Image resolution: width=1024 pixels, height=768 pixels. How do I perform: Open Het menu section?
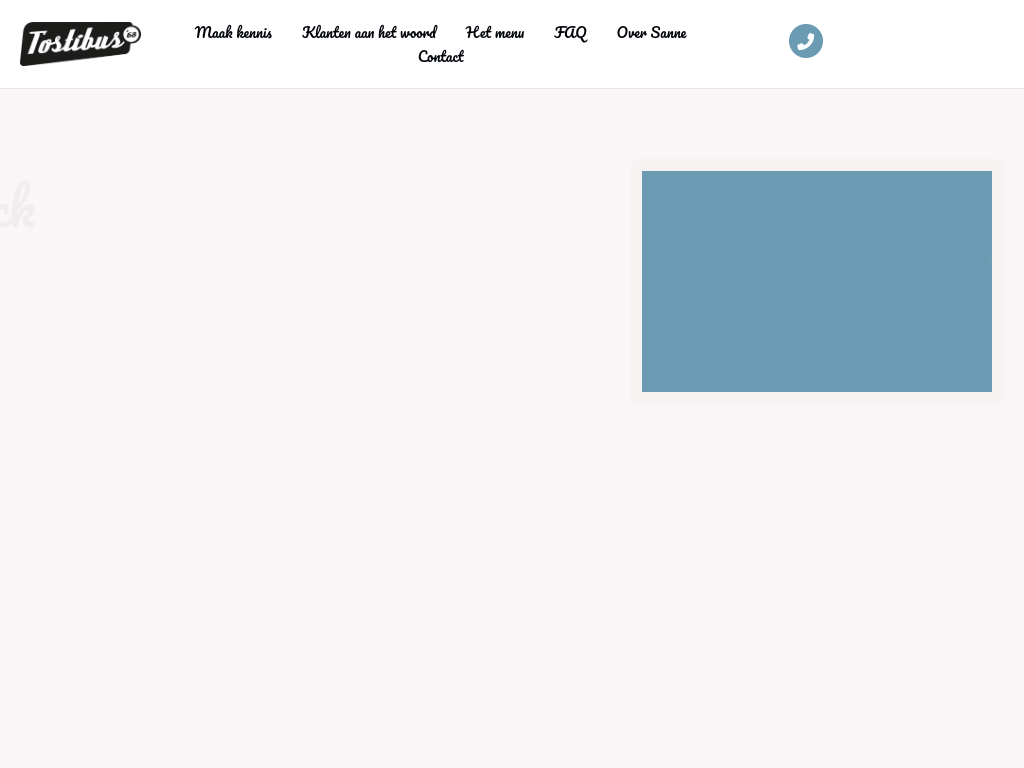[x=494, y=33]
